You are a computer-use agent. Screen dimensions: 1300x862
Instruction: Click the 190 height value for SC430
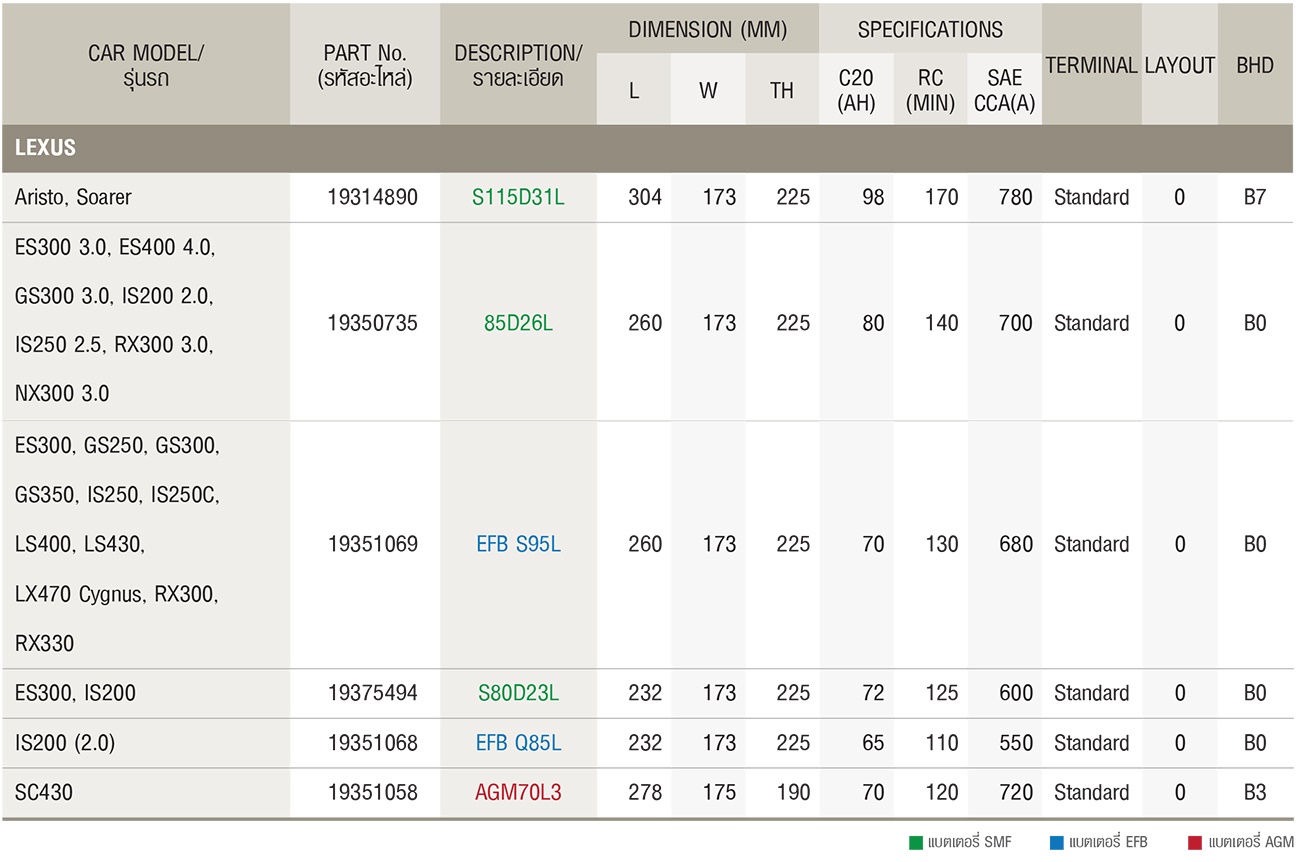coord(793,793)
